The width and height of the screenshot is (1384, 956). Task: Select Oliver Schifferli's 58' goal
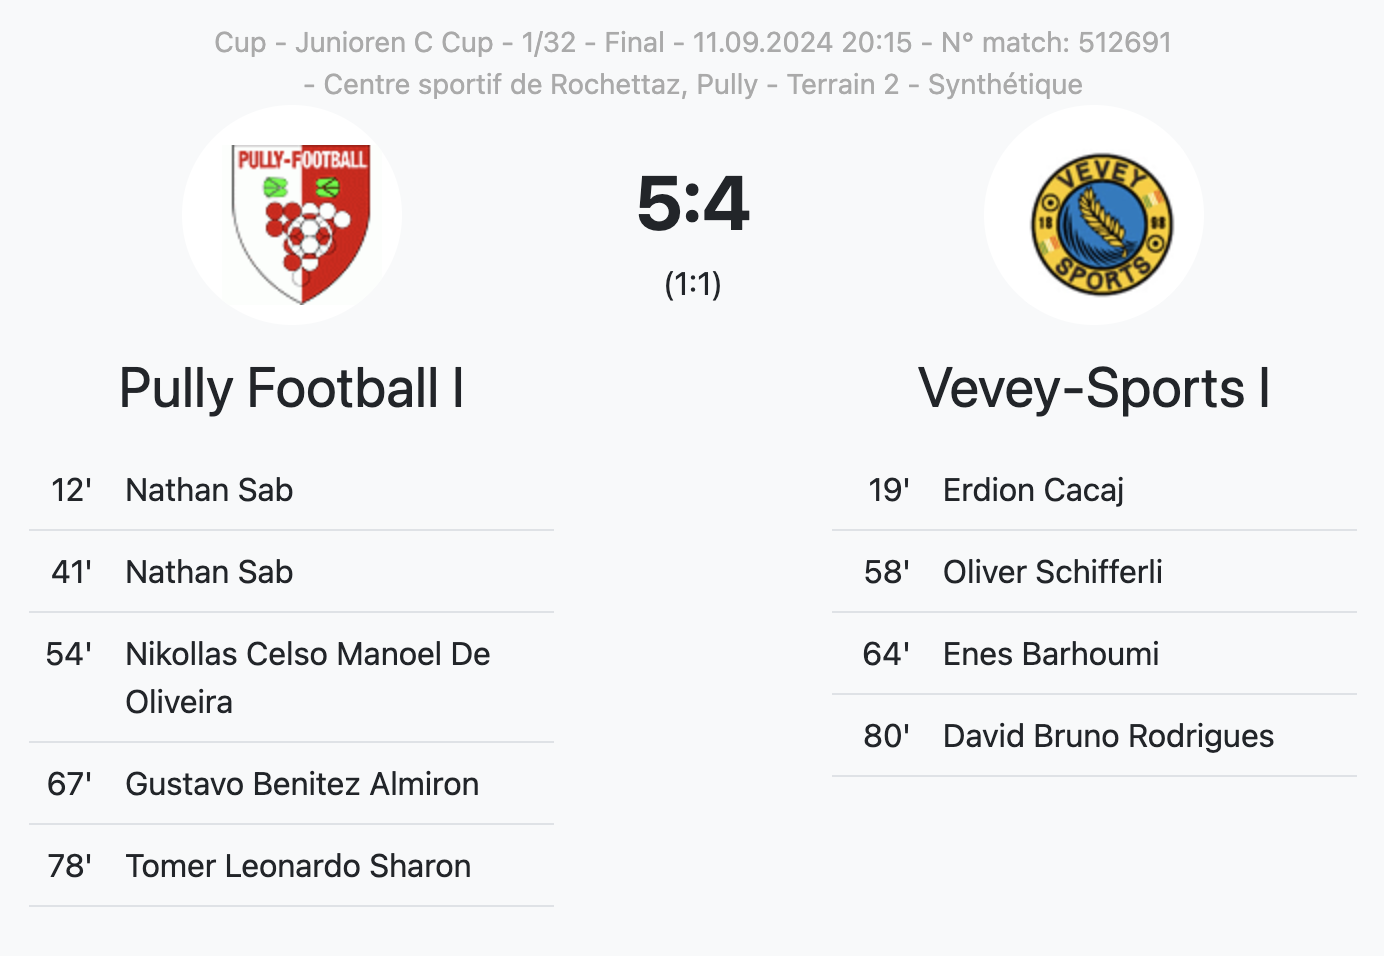[1094, 572]
